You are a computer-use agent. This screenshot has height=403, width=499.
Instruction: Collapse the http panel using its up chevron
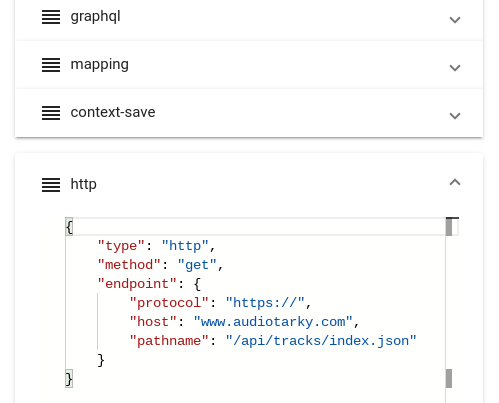pos(455,182)
